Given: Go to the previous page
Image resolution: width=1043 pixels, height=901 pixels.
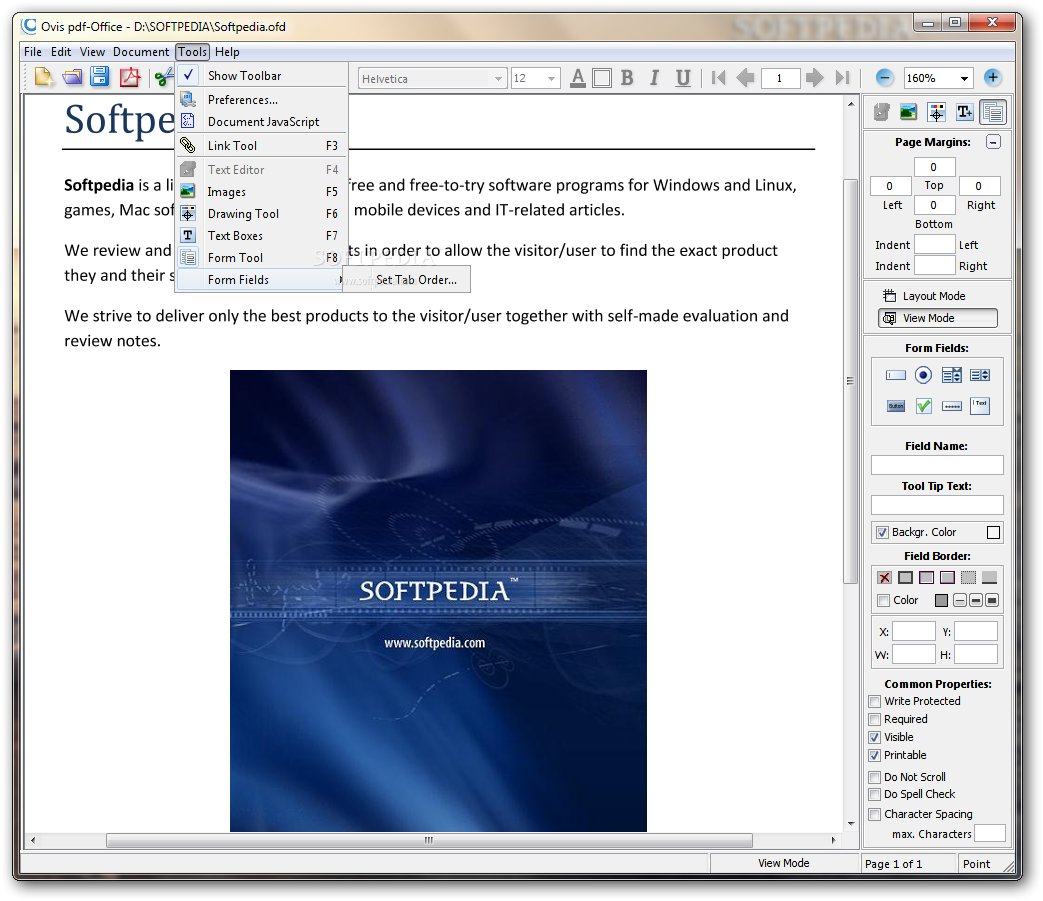Looking at the screenshot, I should click(x=745, y=78).
